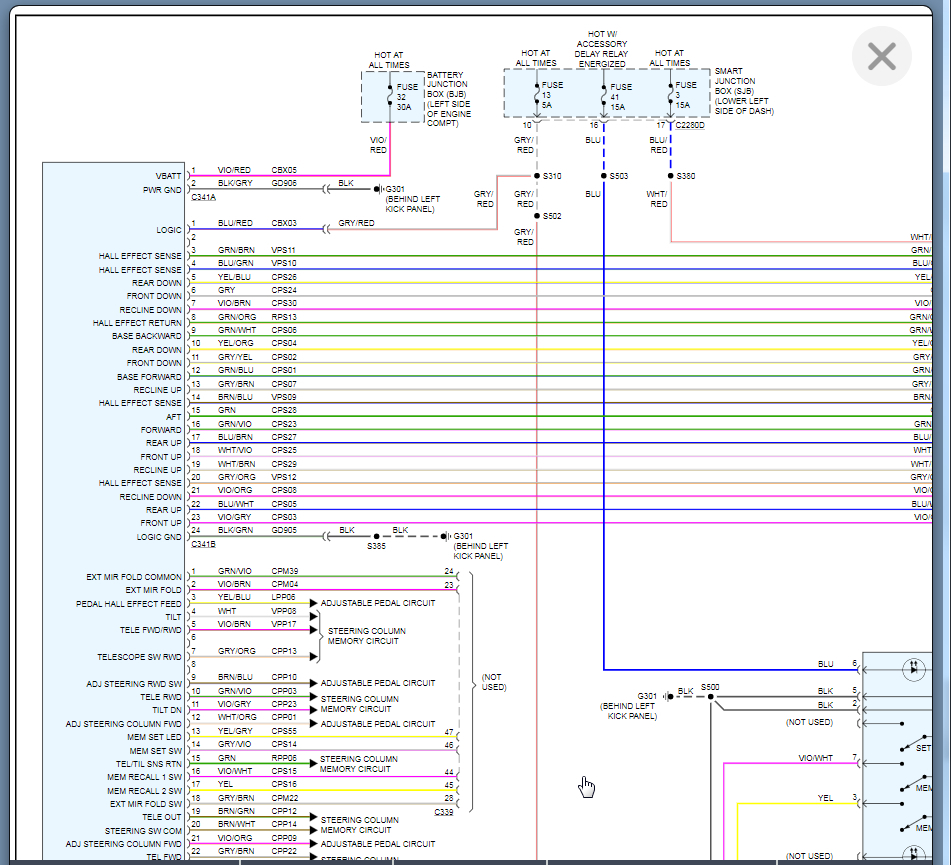This screenshot has width=951, height=865.
Task: Click the VBATT pin label
Action: (x=169, y=176)
